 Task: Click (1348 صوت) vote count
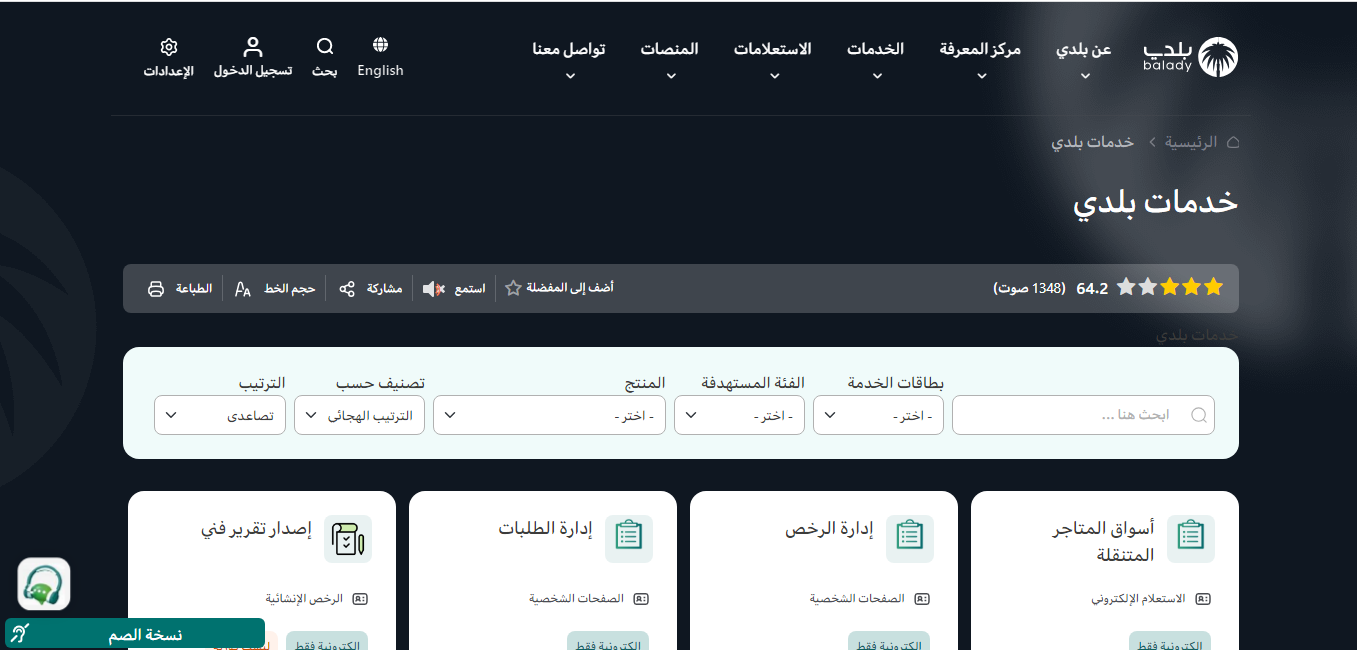tap(1029, 289)
